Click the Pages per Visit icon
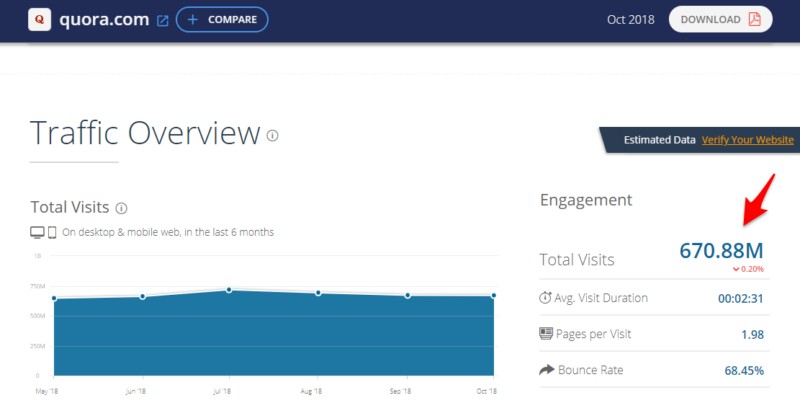800x403 pixels. click(x=546, y=334)
